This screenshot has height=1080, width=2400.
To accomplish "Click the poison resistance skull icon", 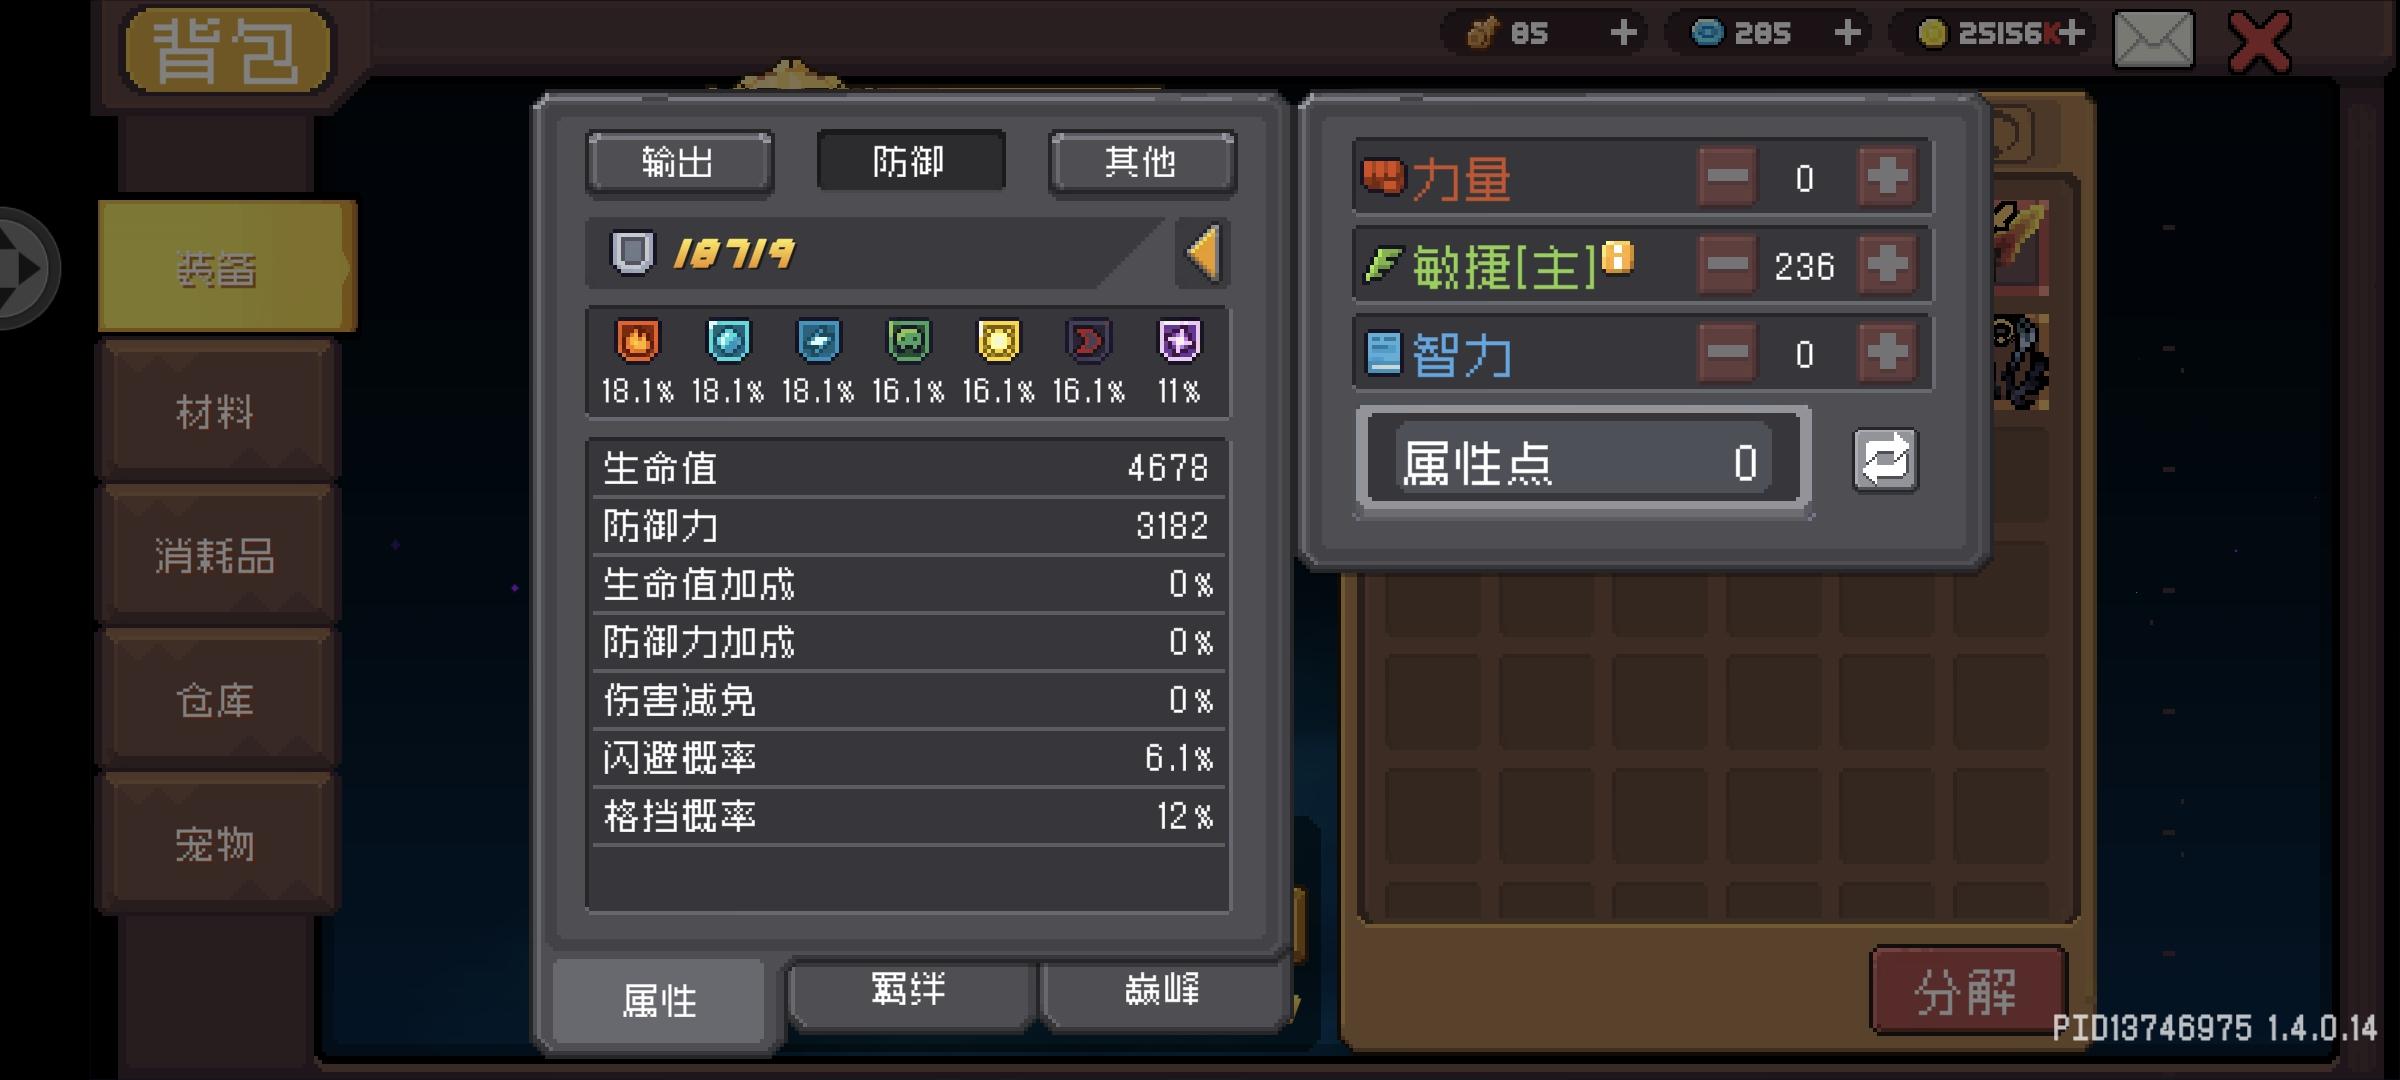I will [x=908, y=341].
